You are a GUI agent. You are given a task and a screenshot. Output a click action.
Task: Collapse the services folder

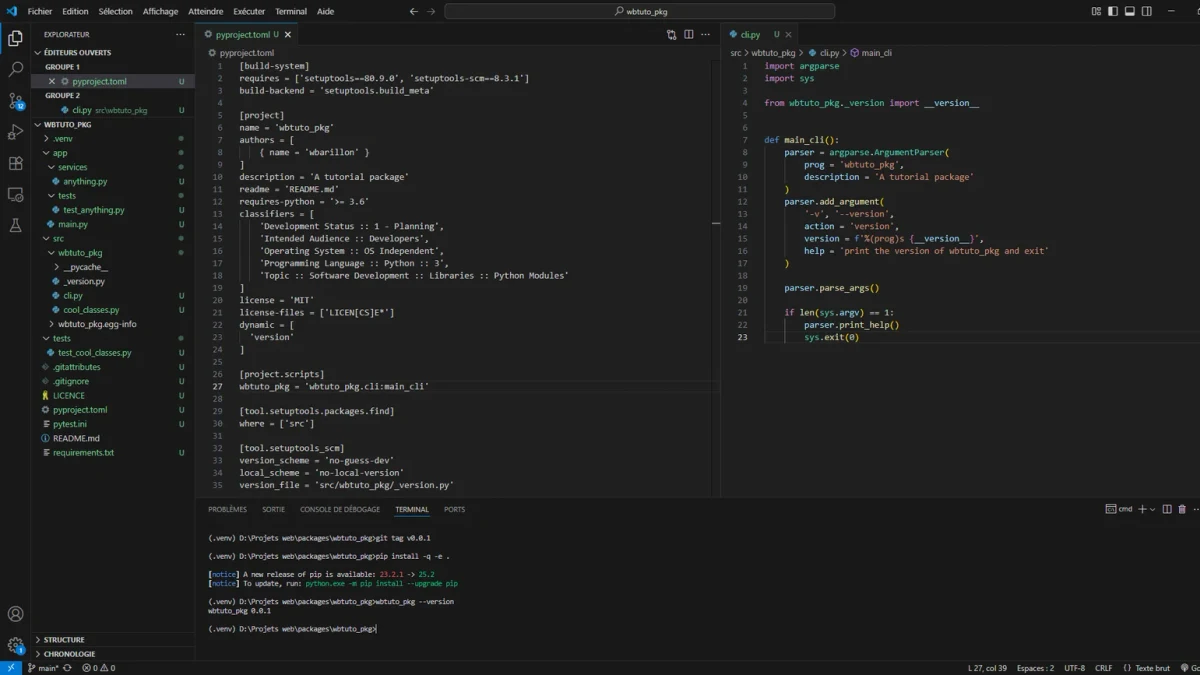pyautogui.click(x=114, y=167)
